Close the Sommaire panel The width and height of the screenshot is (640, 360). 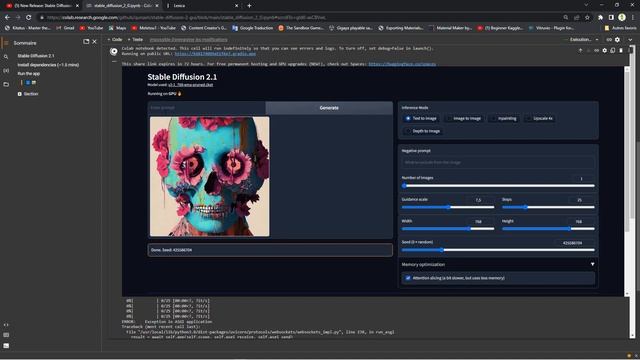[x=94, y=42]
